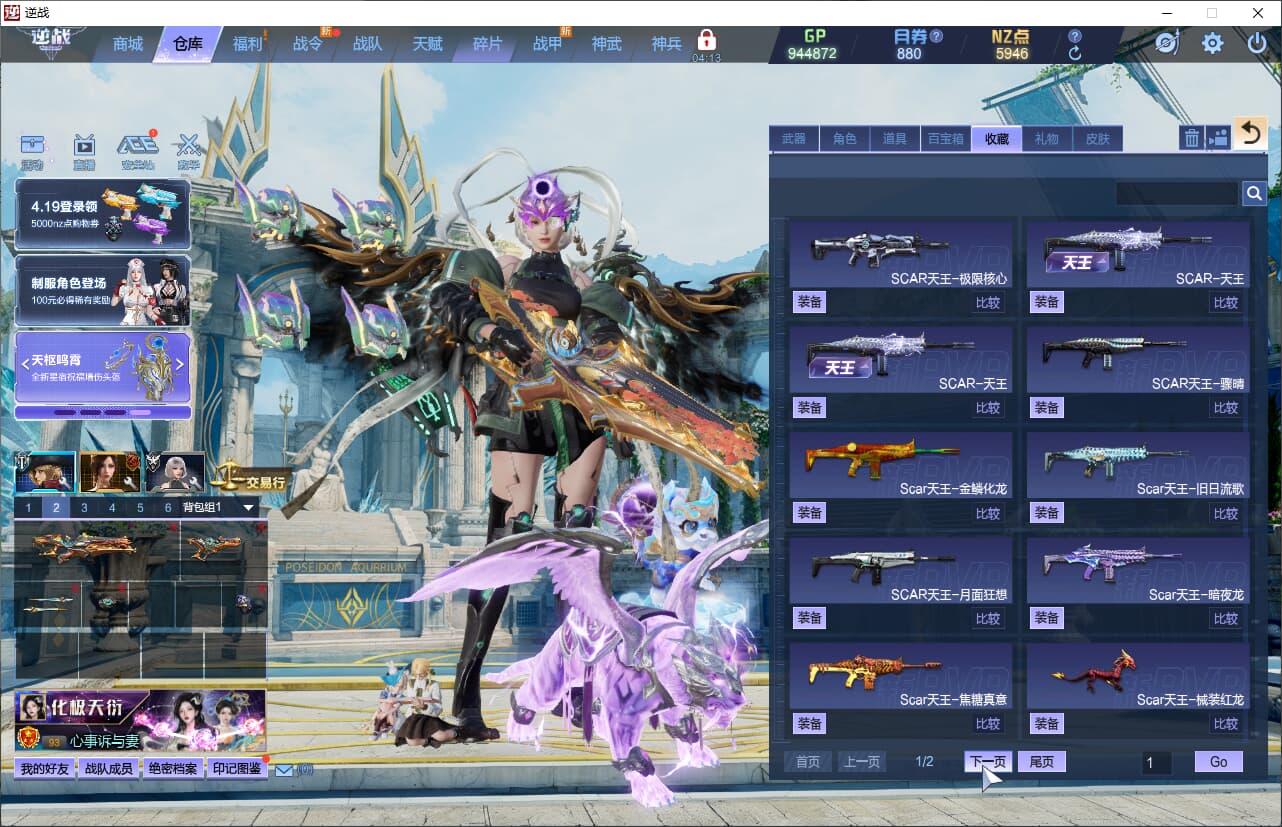Select the brunette character thumbnail
This screenshot has height=827, width=1282.
click(x=110, y=473)
